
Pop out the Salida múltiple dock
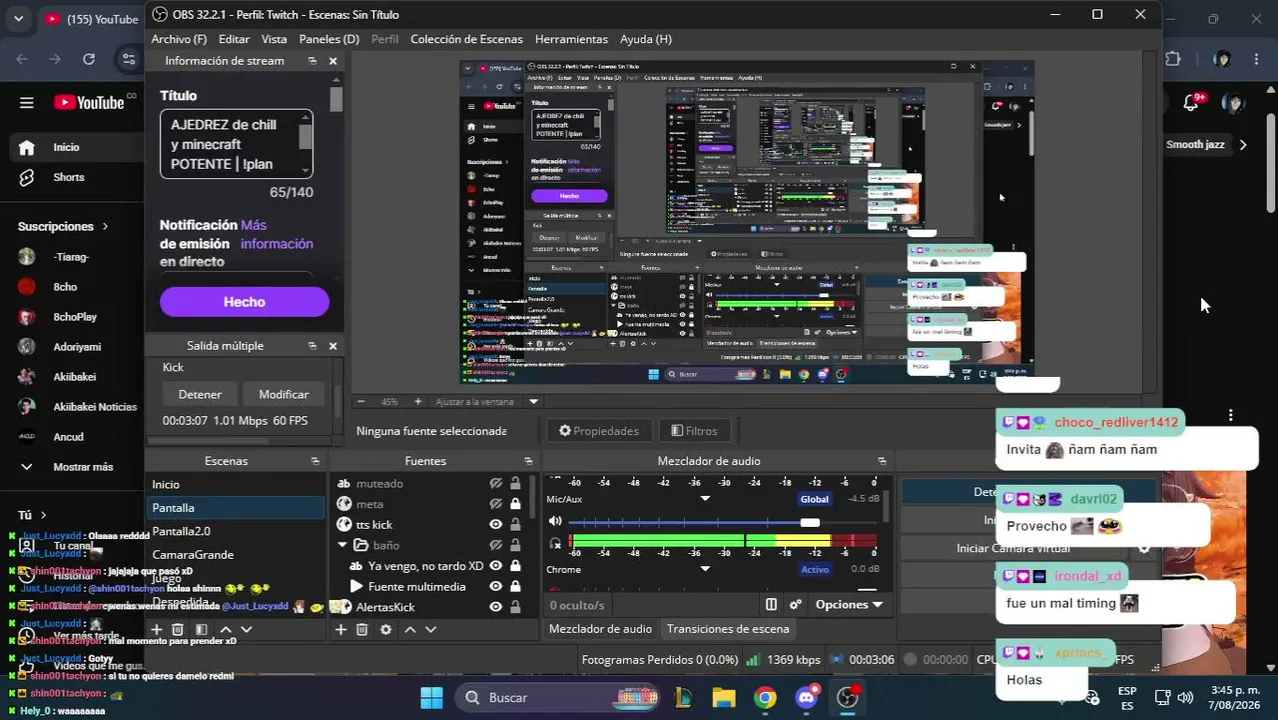point(312,346)
